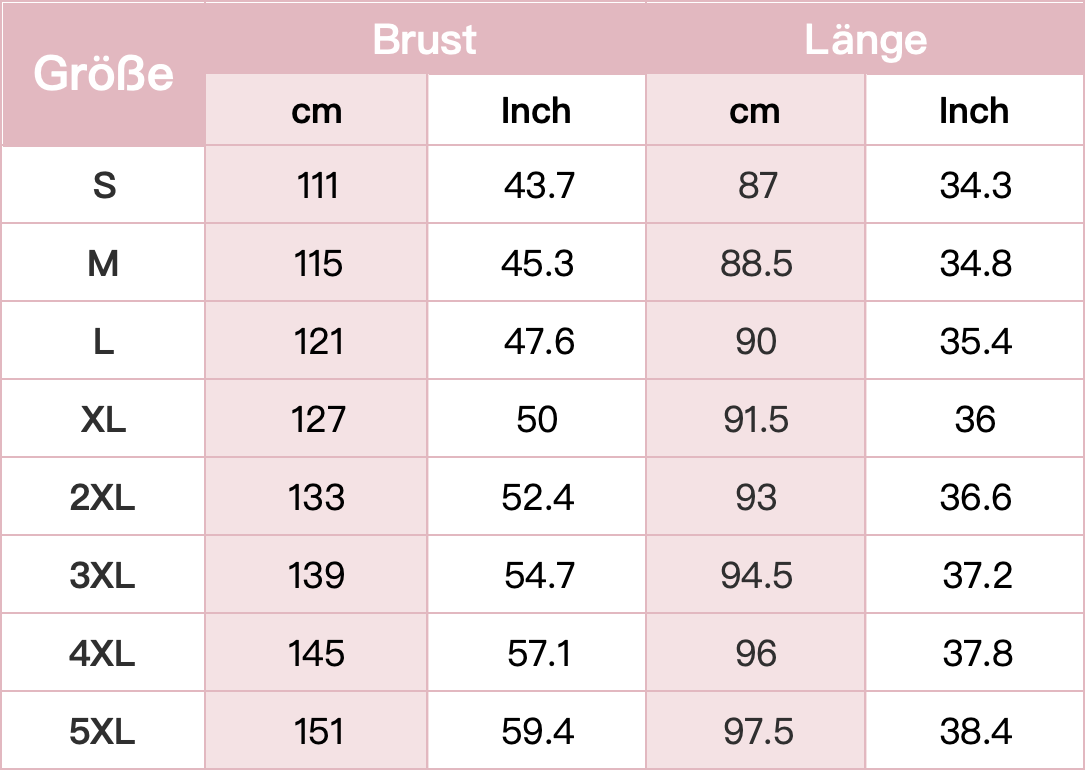Click the 97.5 cm Länge cell
The image size is (1085, 770).
pyautogui.click(x=756, y=731)
